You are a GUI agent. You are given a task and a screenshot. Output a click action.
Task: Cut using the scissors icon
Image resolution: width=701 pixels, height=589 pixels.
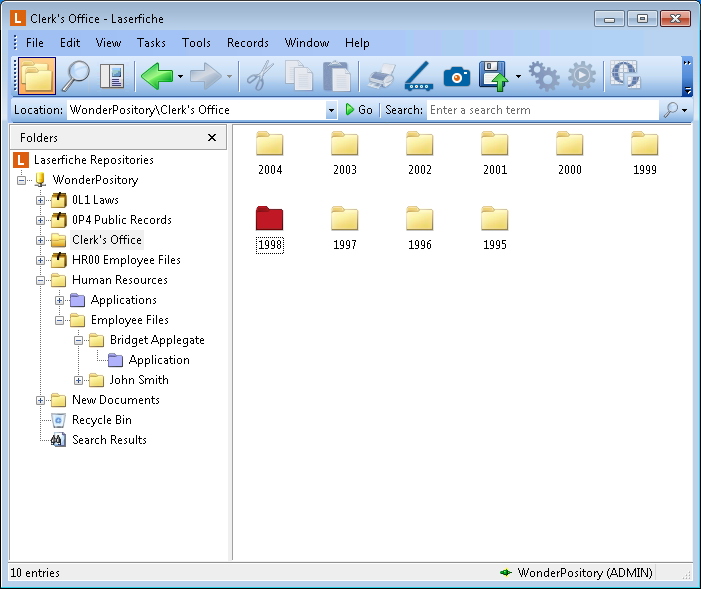[261, 76]
